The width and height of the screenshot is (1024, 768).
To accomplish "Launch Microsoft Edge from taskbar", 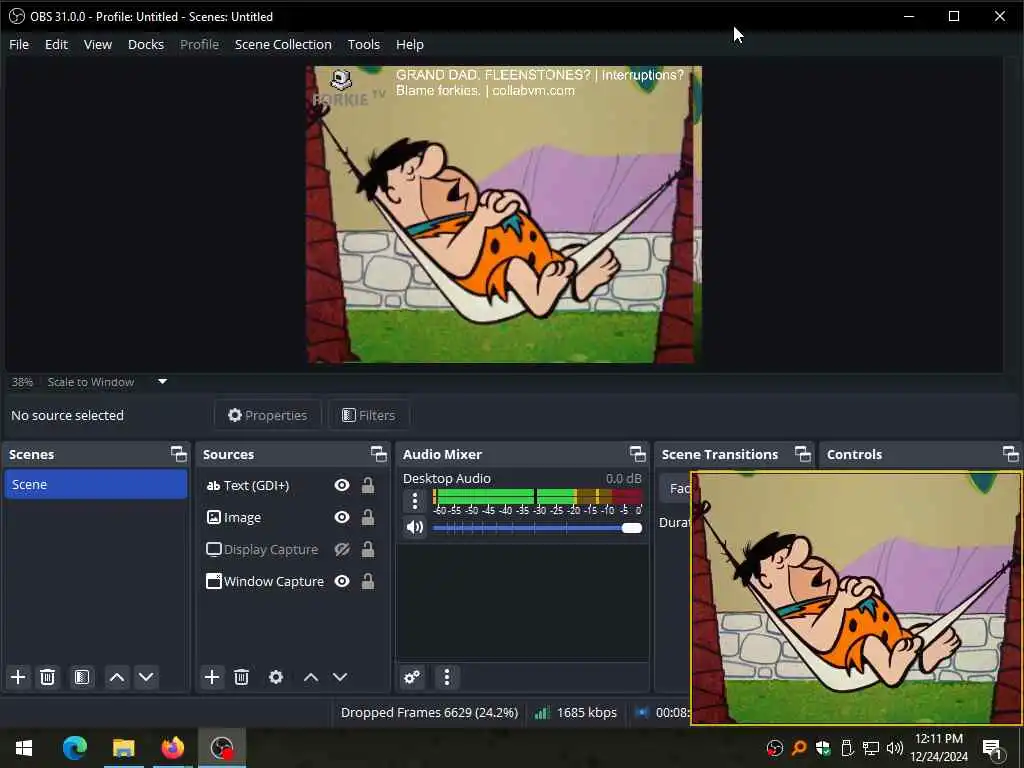I will [75, 748].
